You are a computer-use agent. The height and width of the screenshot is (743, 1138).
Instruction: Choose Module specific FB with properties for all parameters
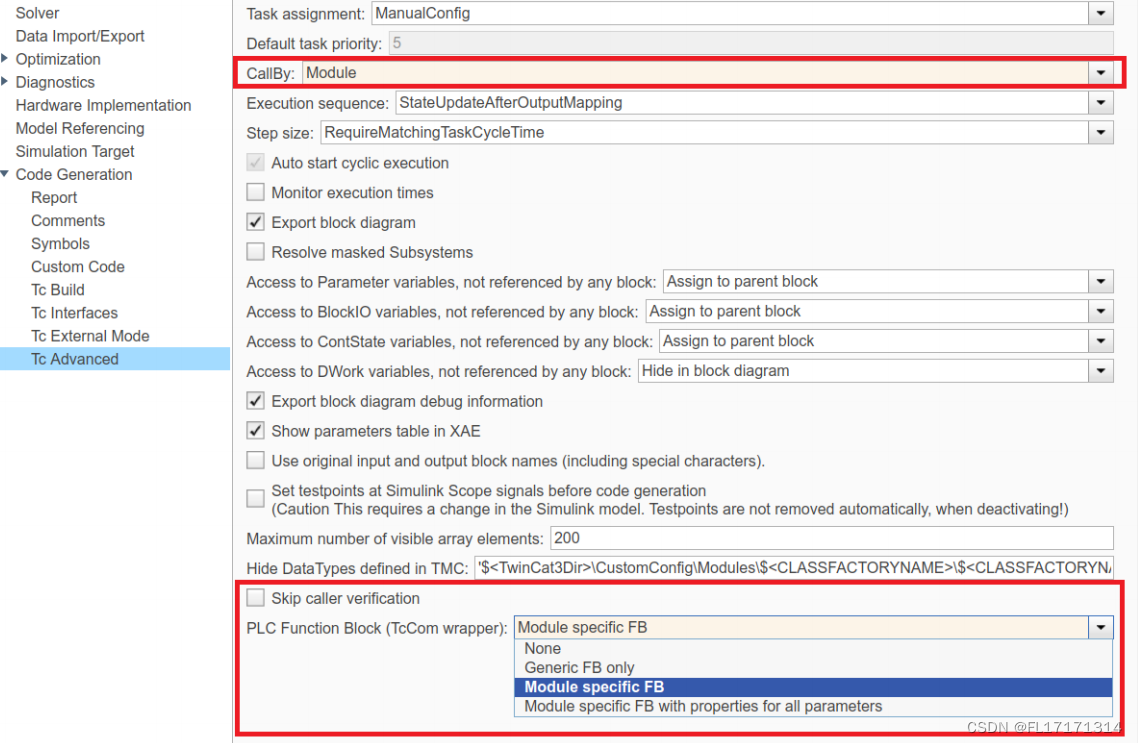(x=813, y=706)
